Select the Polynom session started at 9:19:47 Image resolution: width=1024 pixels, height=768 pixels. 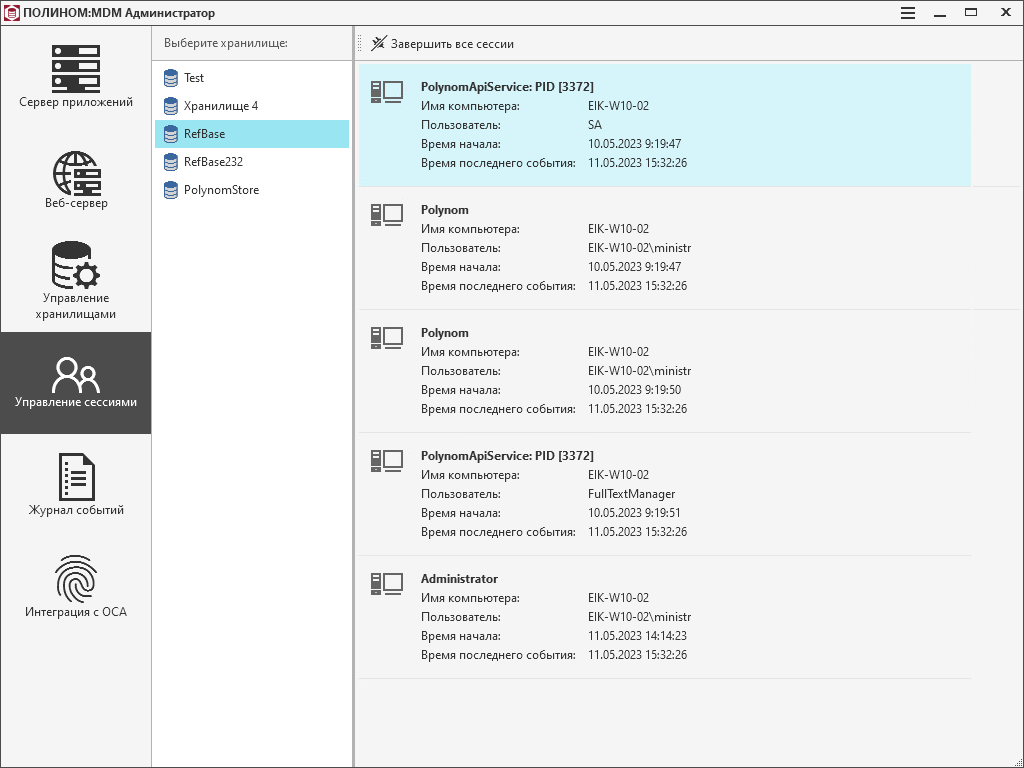664,248
